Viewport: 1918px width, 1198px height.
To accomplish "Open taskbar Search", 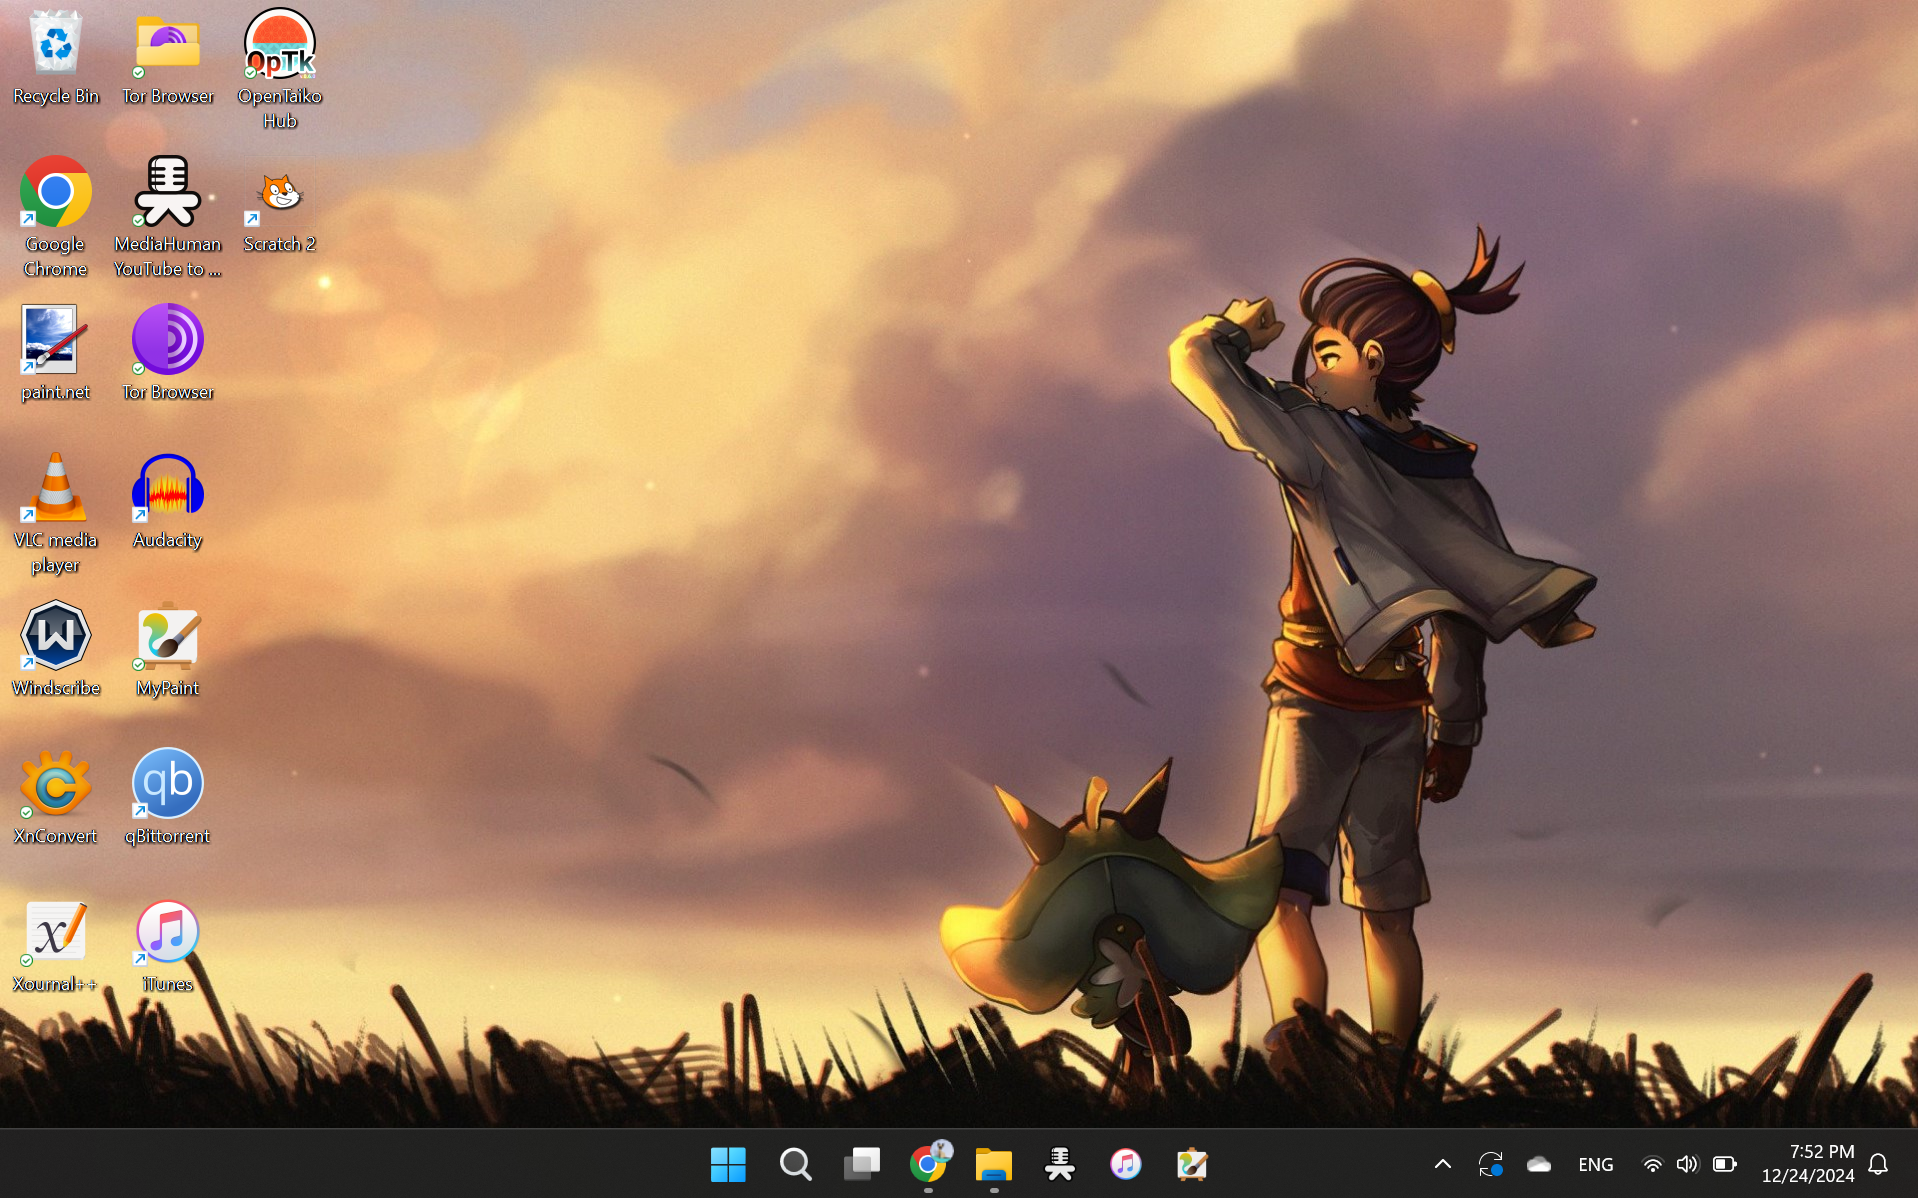I will 795,1164.
